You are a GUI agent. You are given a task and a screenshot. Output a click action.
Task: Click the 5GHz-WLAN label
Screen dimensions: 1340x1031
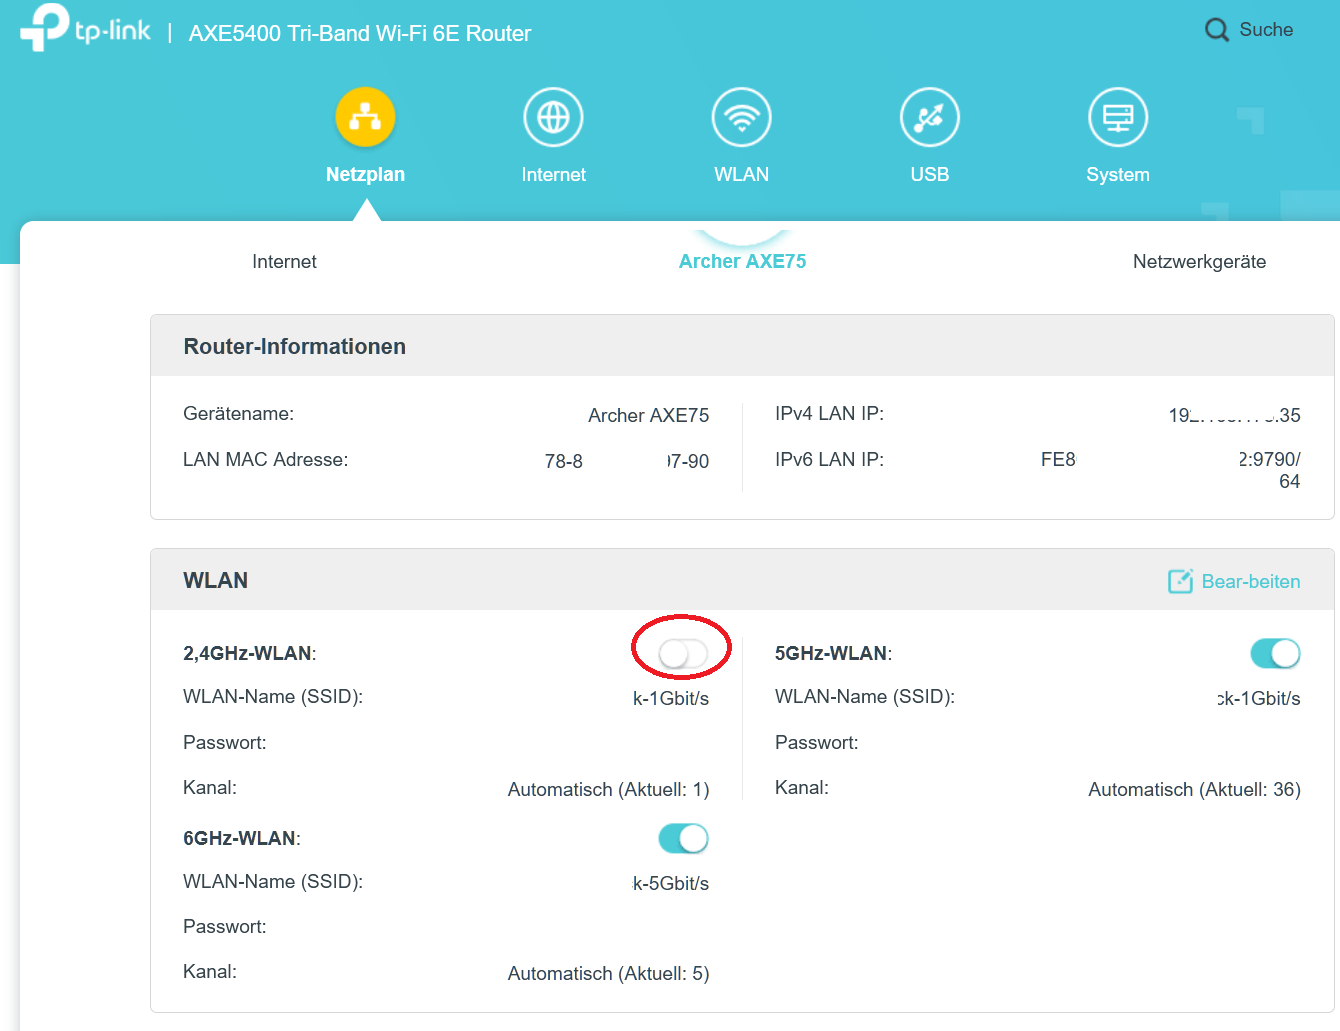pos(833,653)
